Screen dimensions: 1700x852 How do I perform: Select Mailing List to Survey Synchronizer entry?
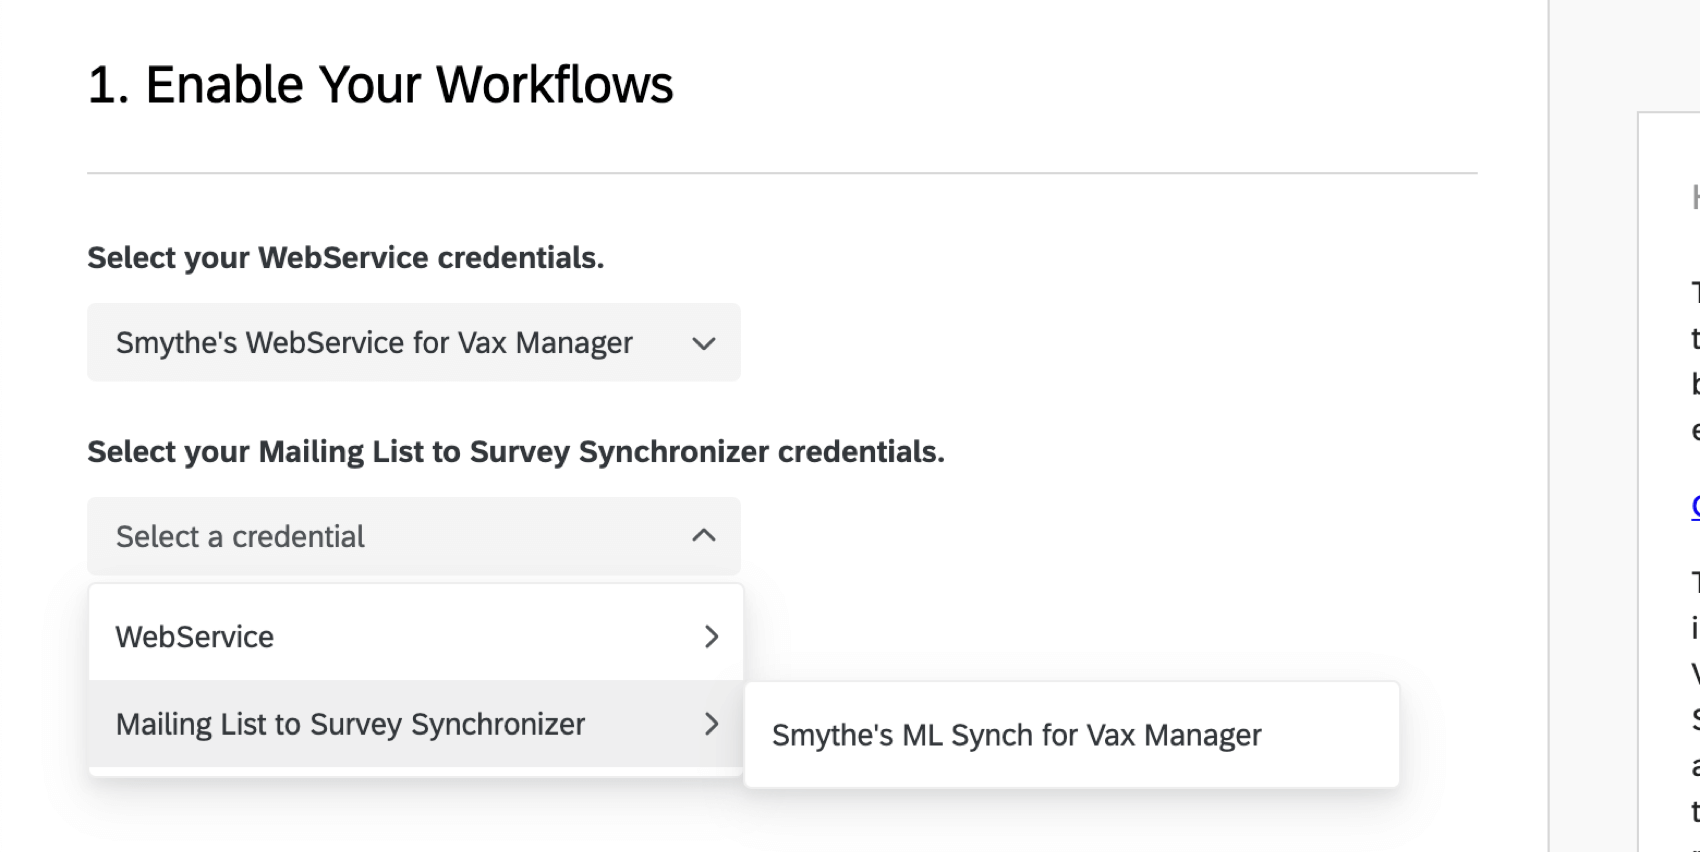350,724
